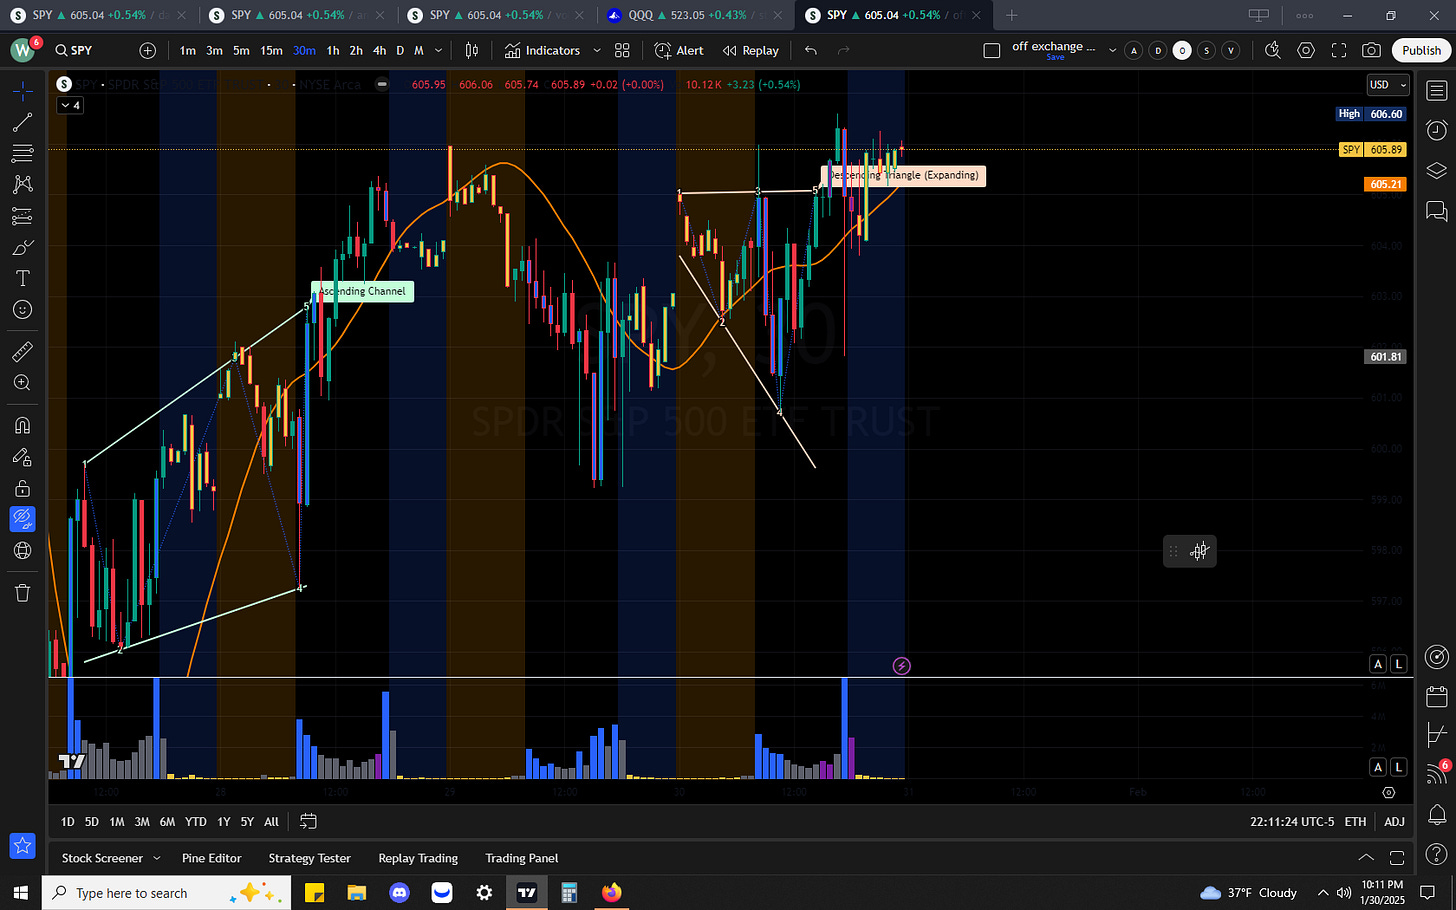Collapse the indicator legend showing 4
Screen dimensions: 1456x910
click(x=70, y=105)
